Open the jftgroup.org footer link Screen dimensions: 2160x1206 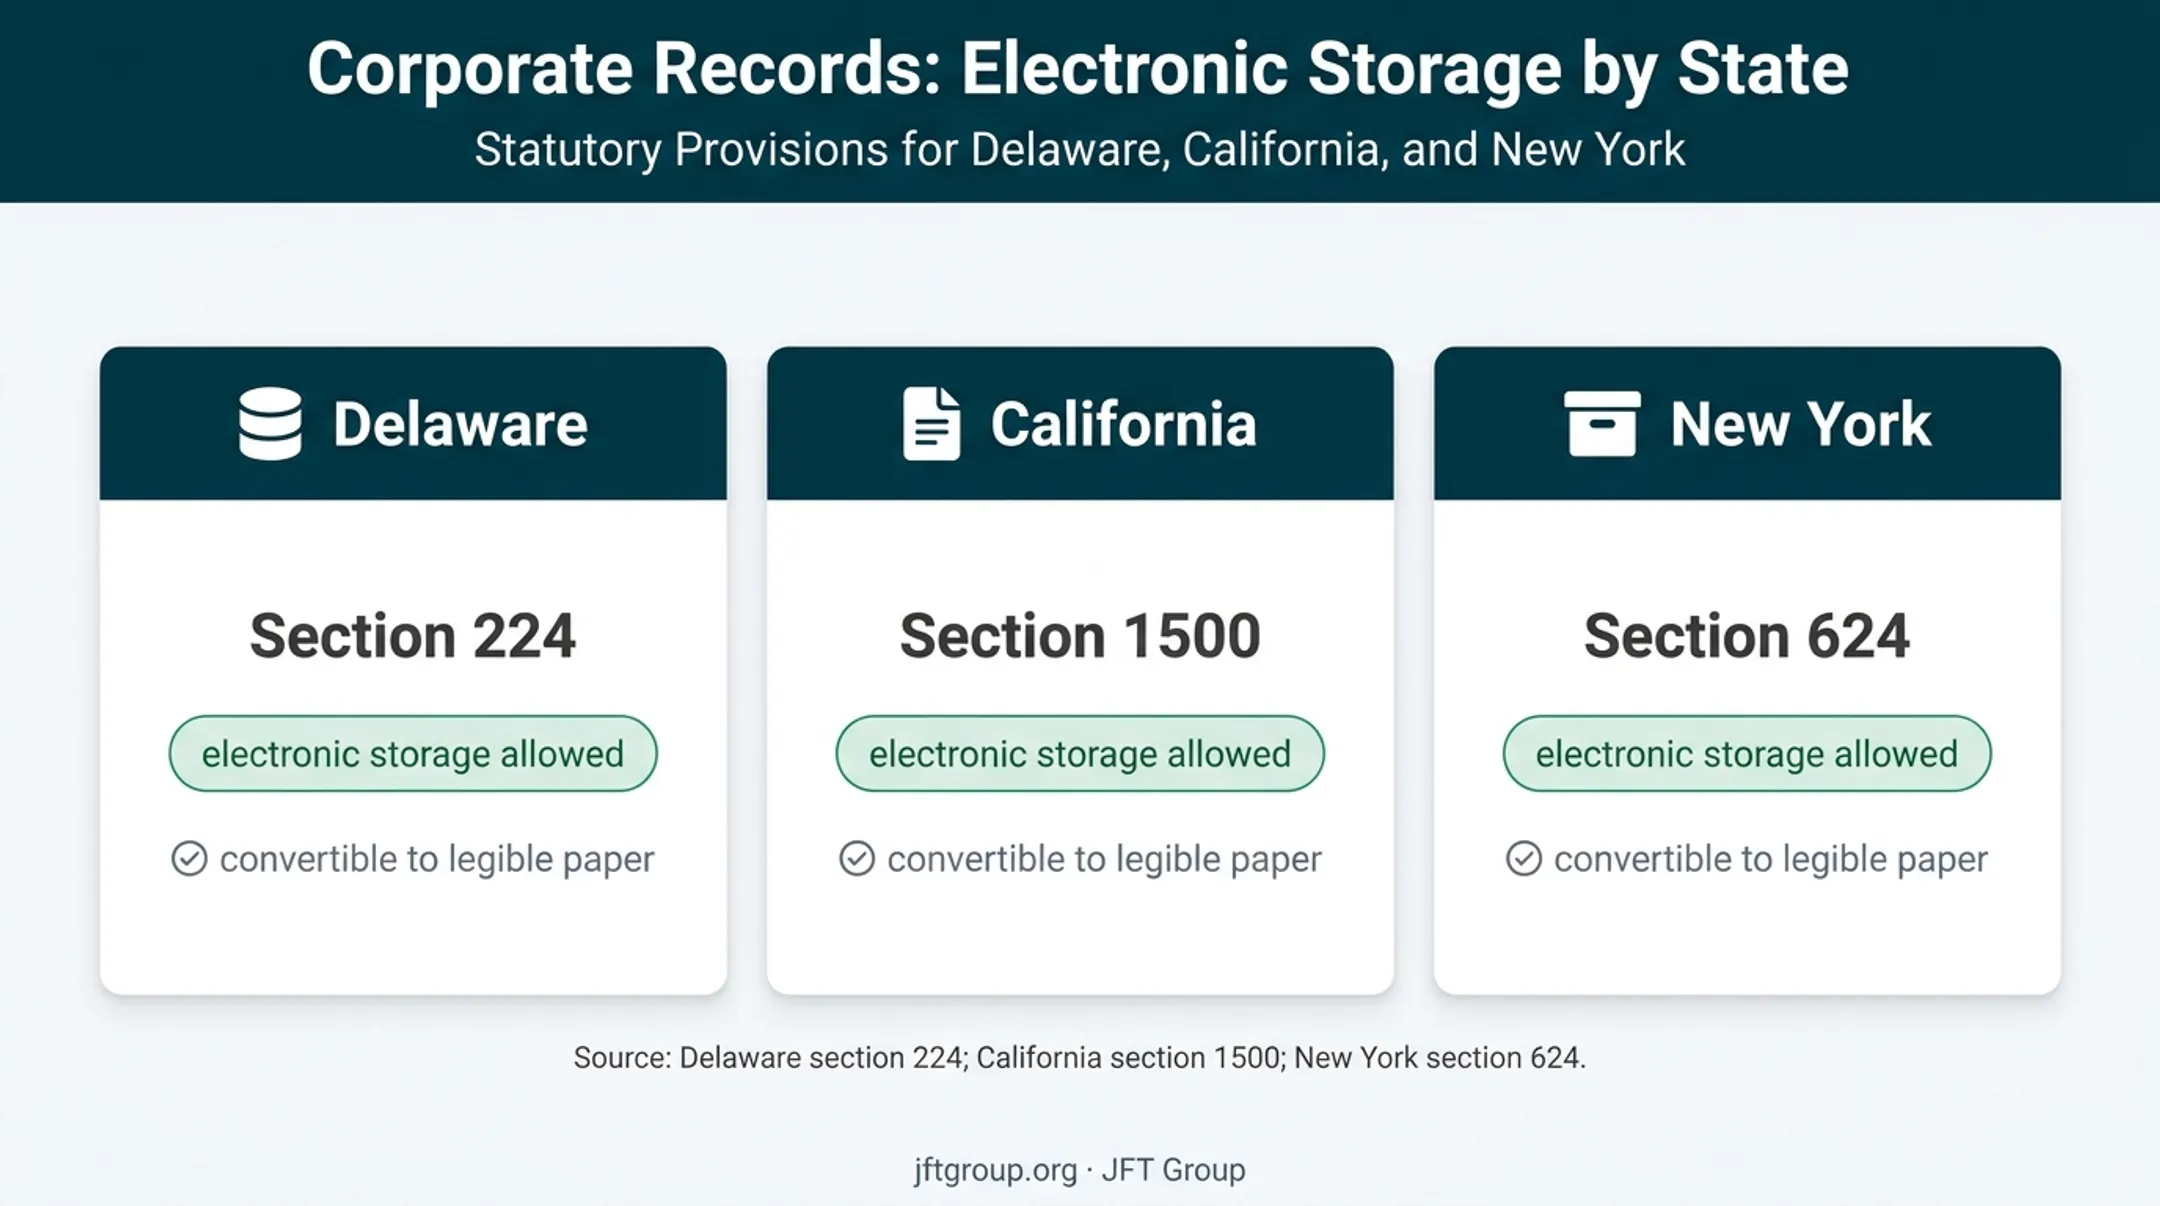995,1170
